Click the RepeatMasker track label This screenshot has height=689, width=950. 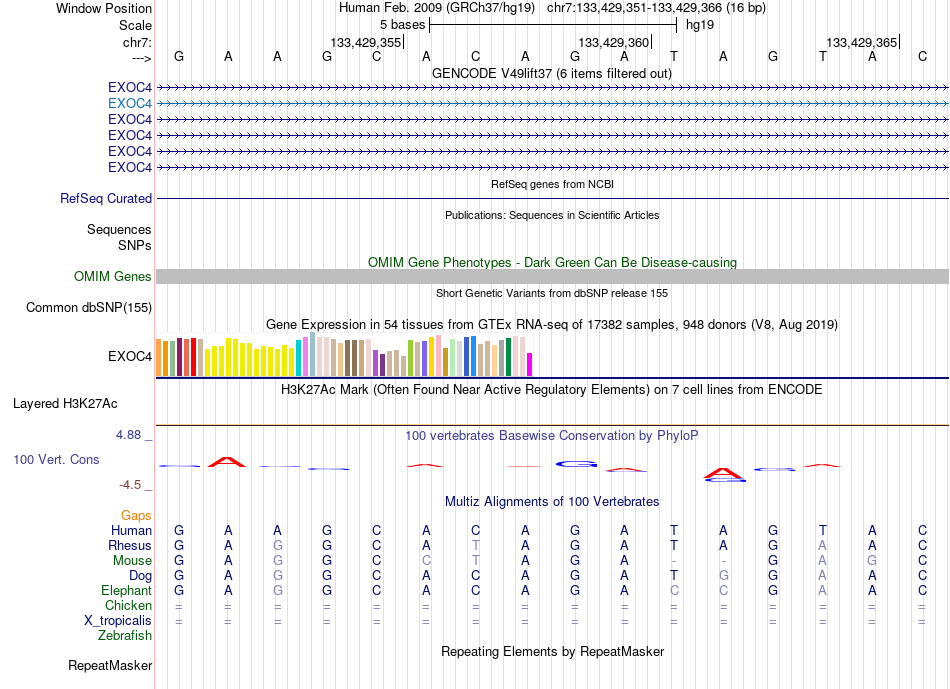point(110,665)
